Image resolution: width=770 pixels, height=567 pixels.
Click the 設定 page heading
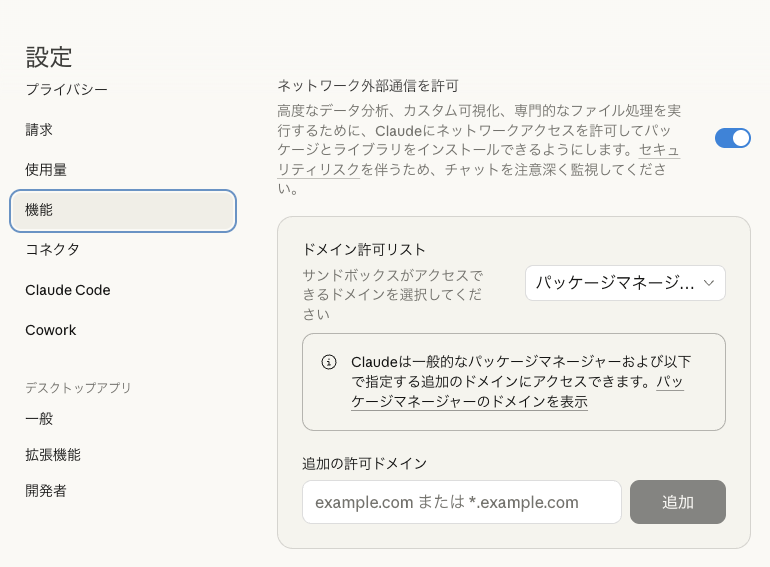[x=49, y=57]
